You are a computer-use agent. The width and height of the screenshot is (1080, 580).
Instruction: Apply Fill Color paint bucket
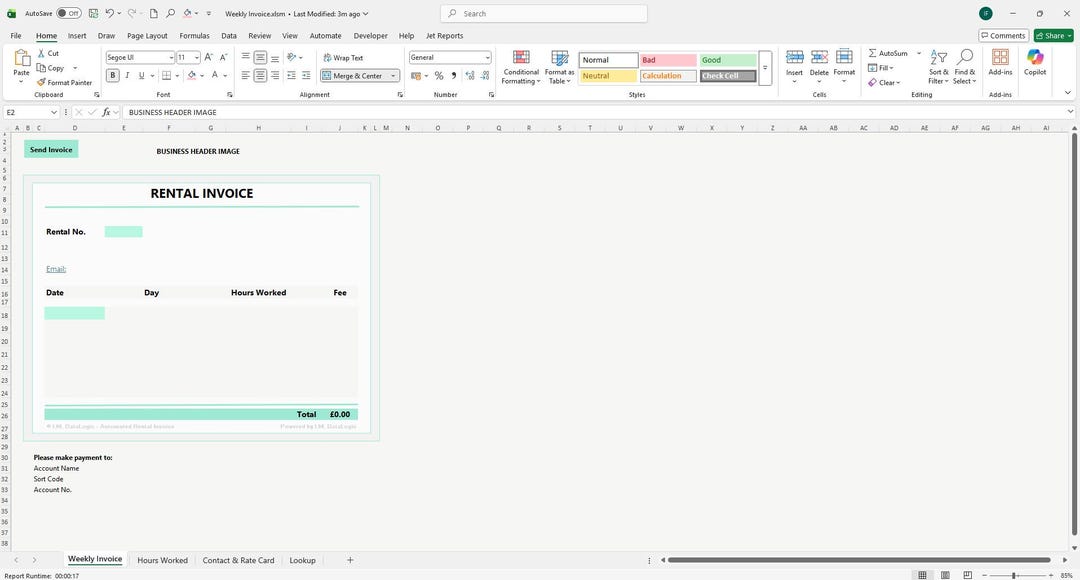click(192, 75)
